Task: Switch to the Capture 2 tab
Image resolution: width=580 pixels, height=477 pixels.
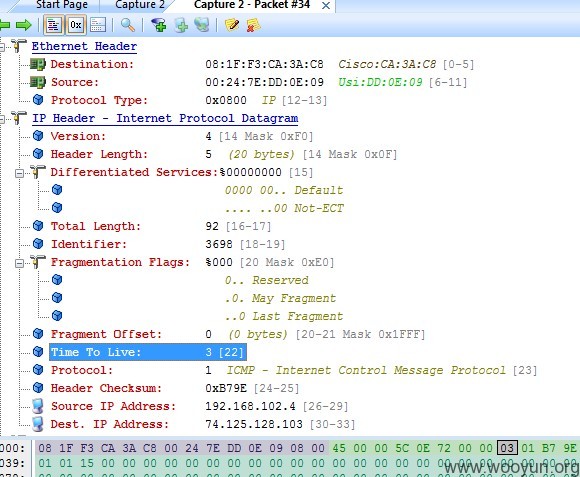Action: coord(139,5)
